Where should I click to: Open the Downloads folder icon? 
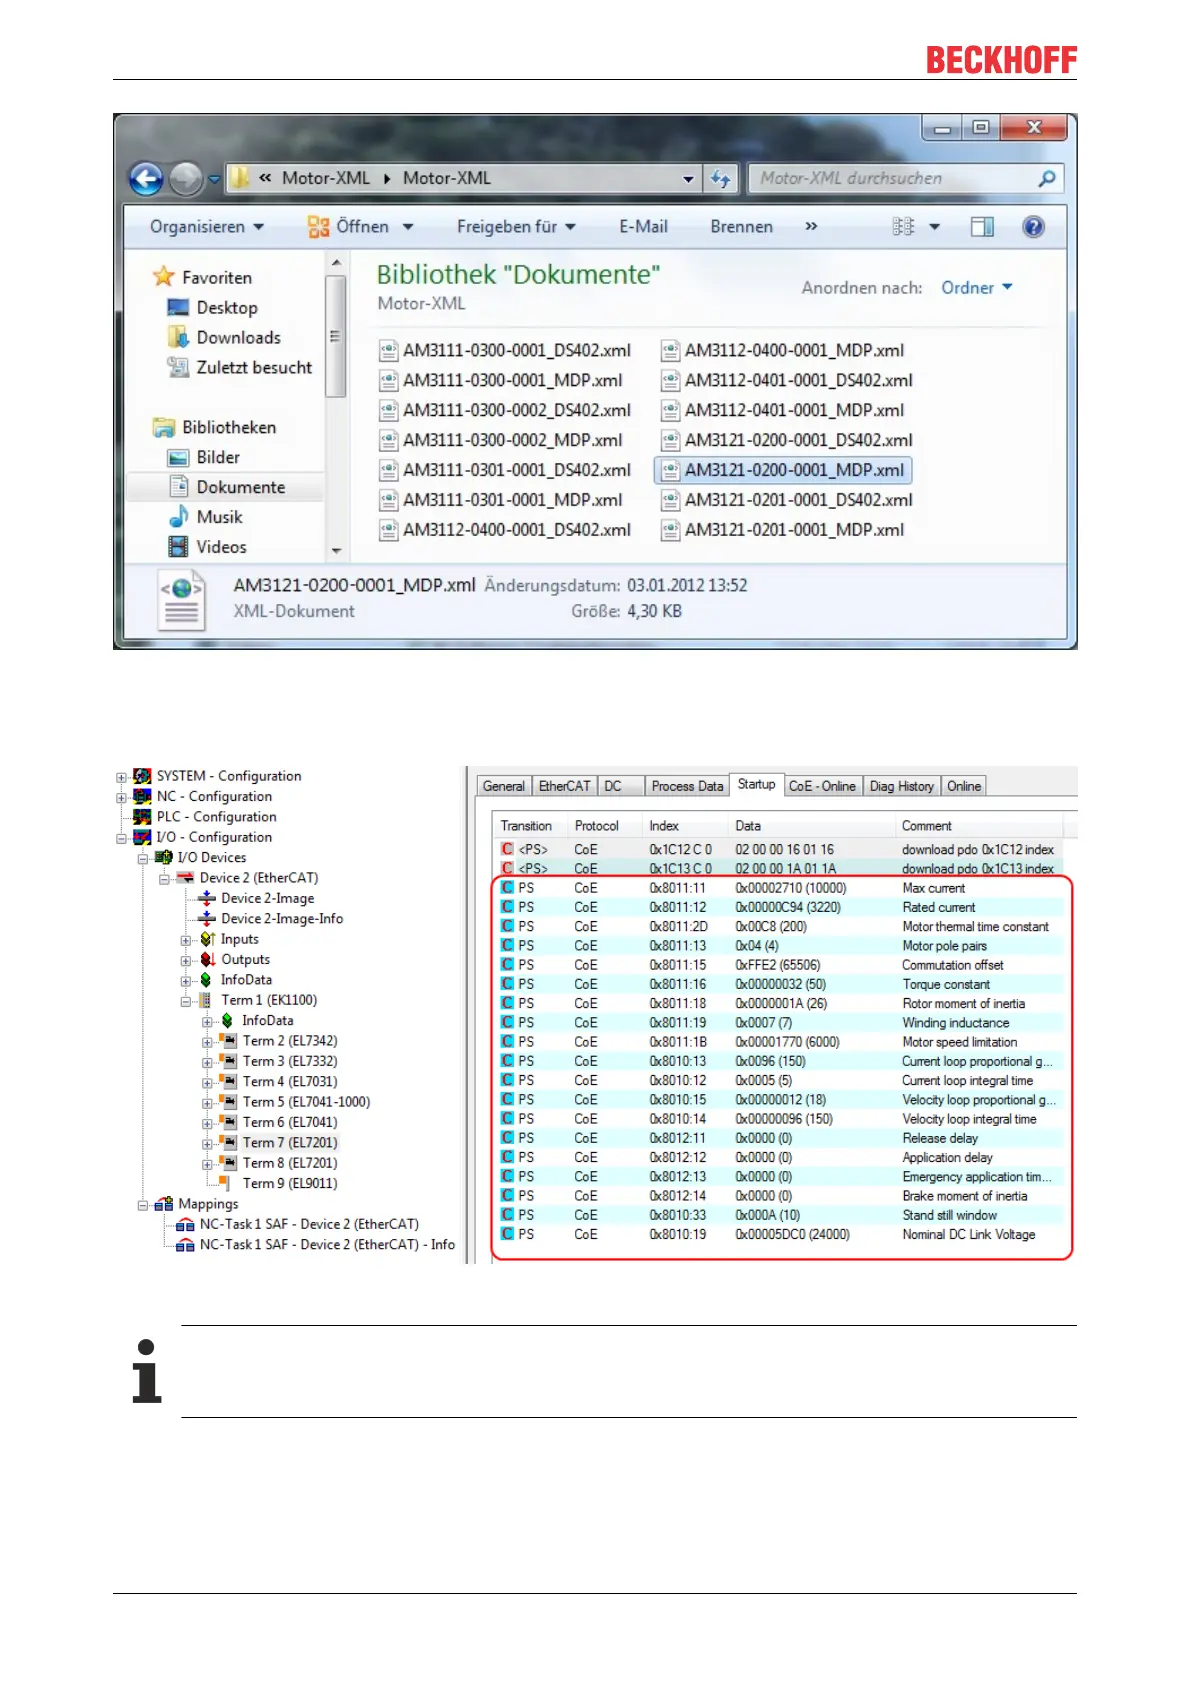tap(179, 337)
